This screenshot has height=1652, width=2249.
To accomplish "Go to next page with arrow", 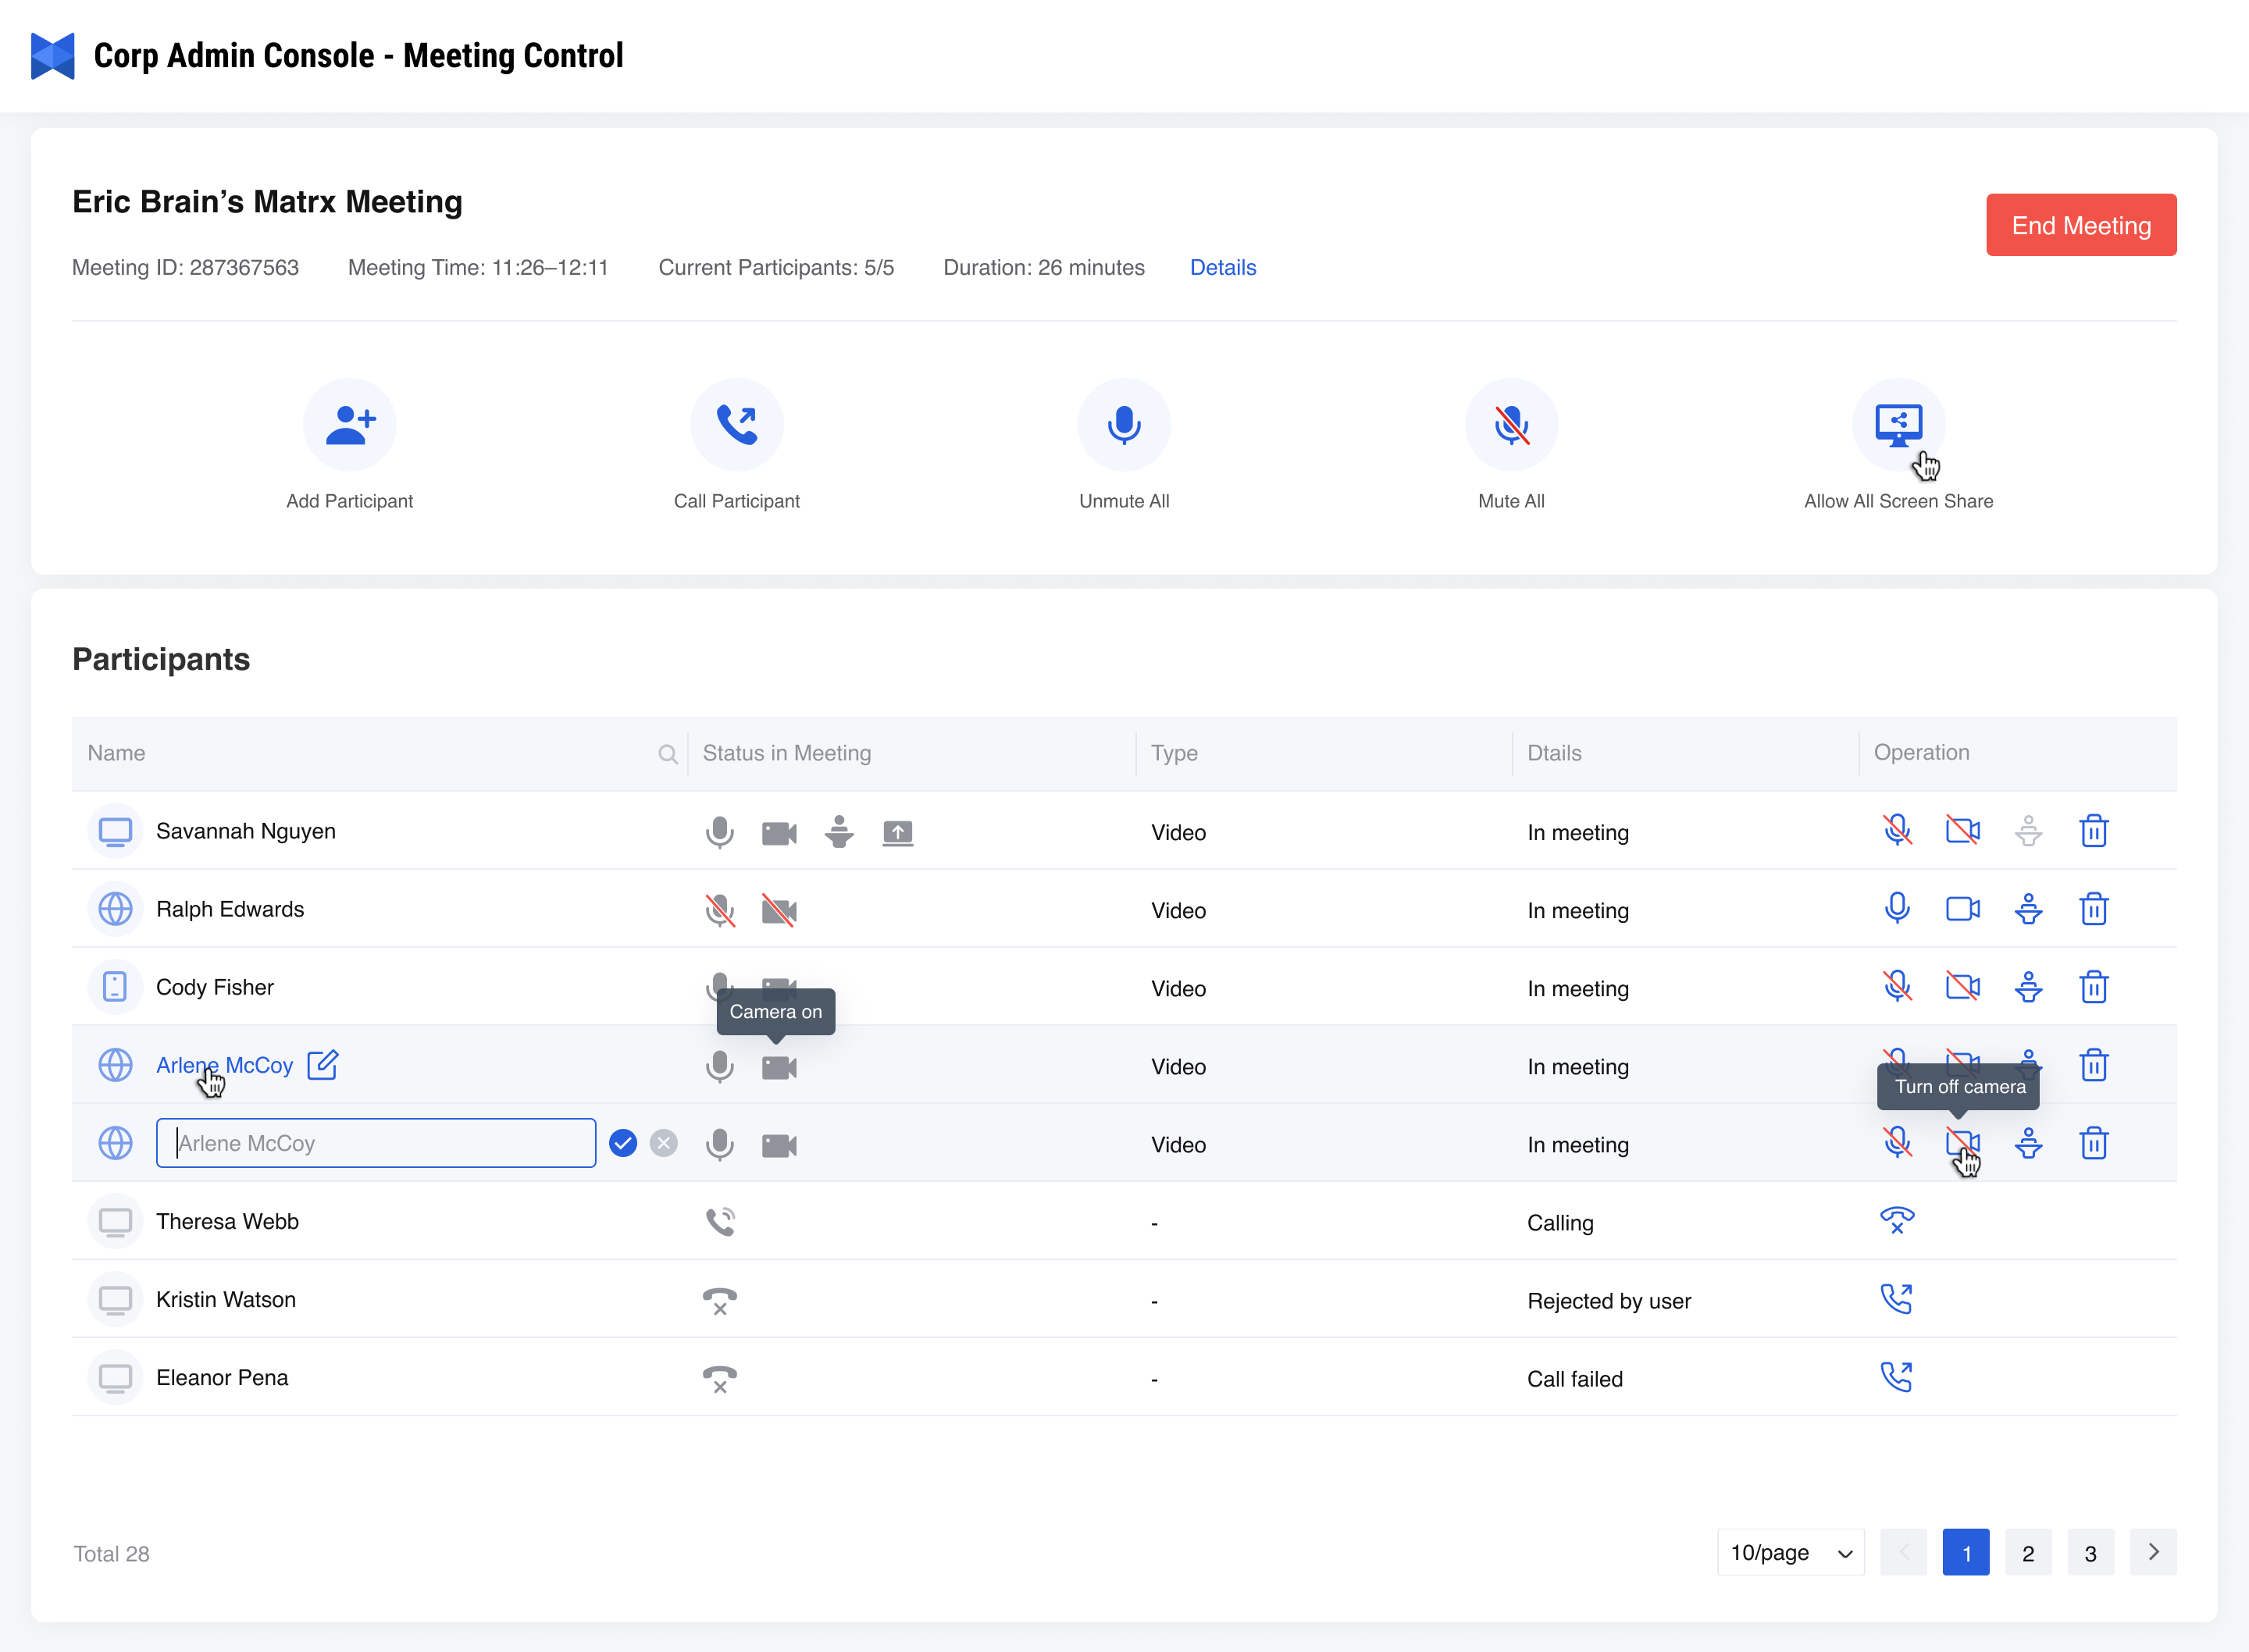I will [2153, 1553].
